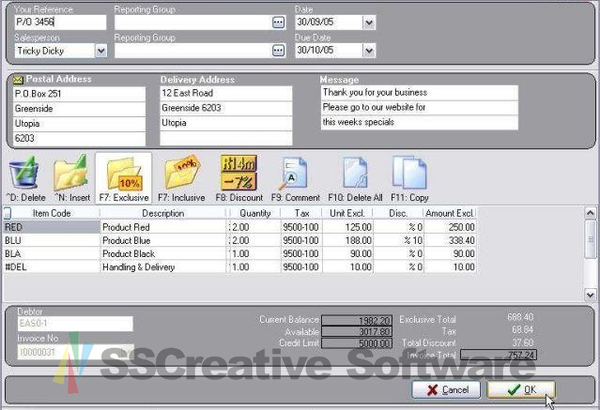This screenshot has height=410, width=600.
Task: Select the #DEL item code cell
Action: click(51, 267)
